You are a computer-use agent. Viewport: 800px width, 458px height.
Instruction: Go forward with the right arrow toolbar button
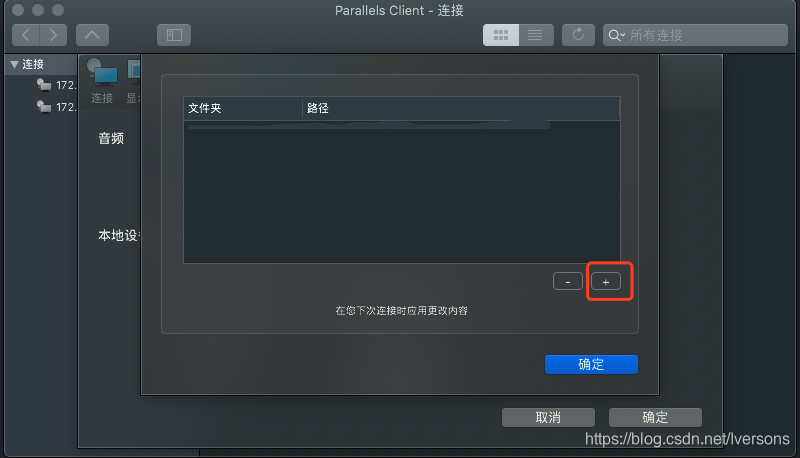pyautogui.click(x=53, y=35)
